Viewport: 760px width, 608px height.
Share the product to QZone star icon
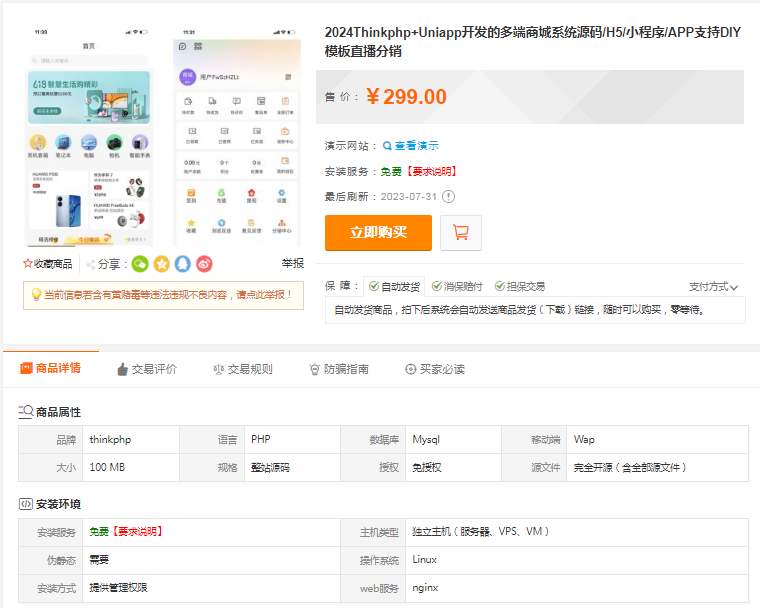pos(161,264)
